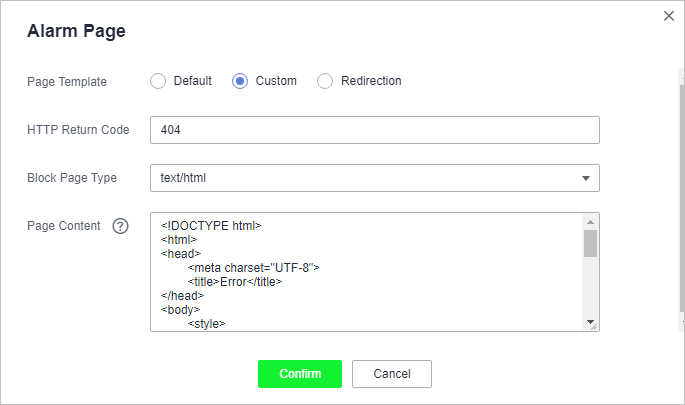
Task: Click the Page Content scrollbar thumb
Action: click(x=591, y=243)
